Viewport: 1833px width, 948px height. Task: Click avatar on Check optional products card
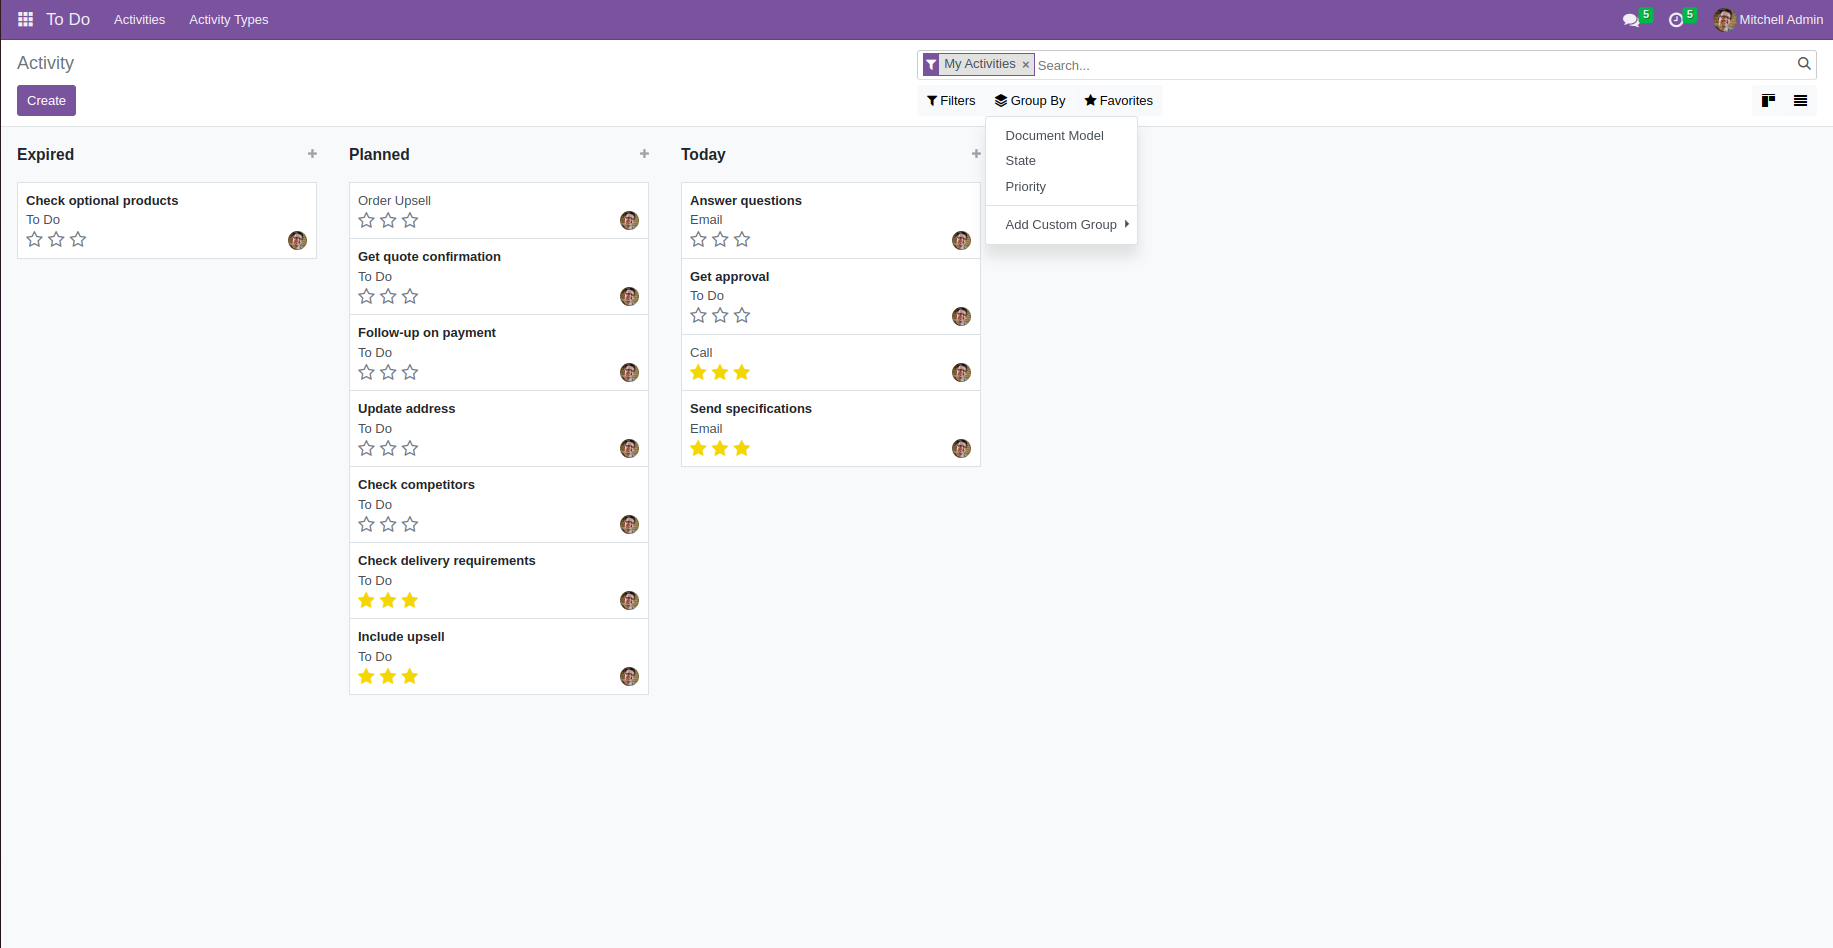297,240
